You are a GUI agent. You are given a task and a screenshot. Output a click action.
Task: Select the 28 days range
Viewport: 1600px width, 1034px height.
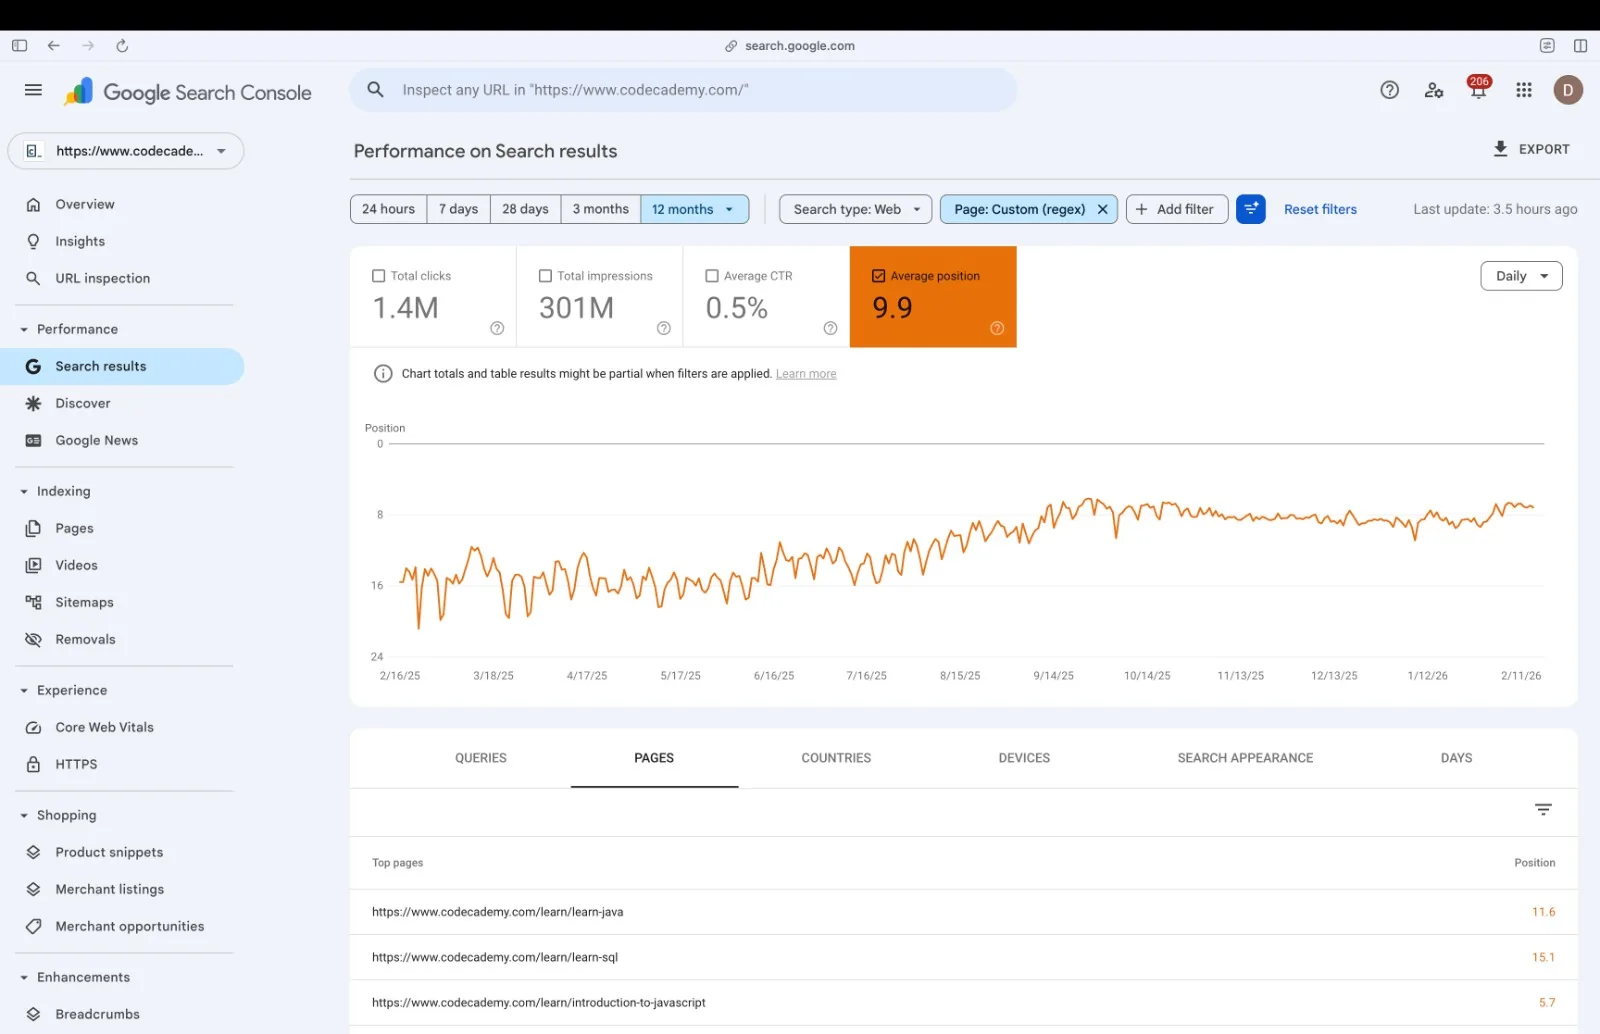[525, 209]
